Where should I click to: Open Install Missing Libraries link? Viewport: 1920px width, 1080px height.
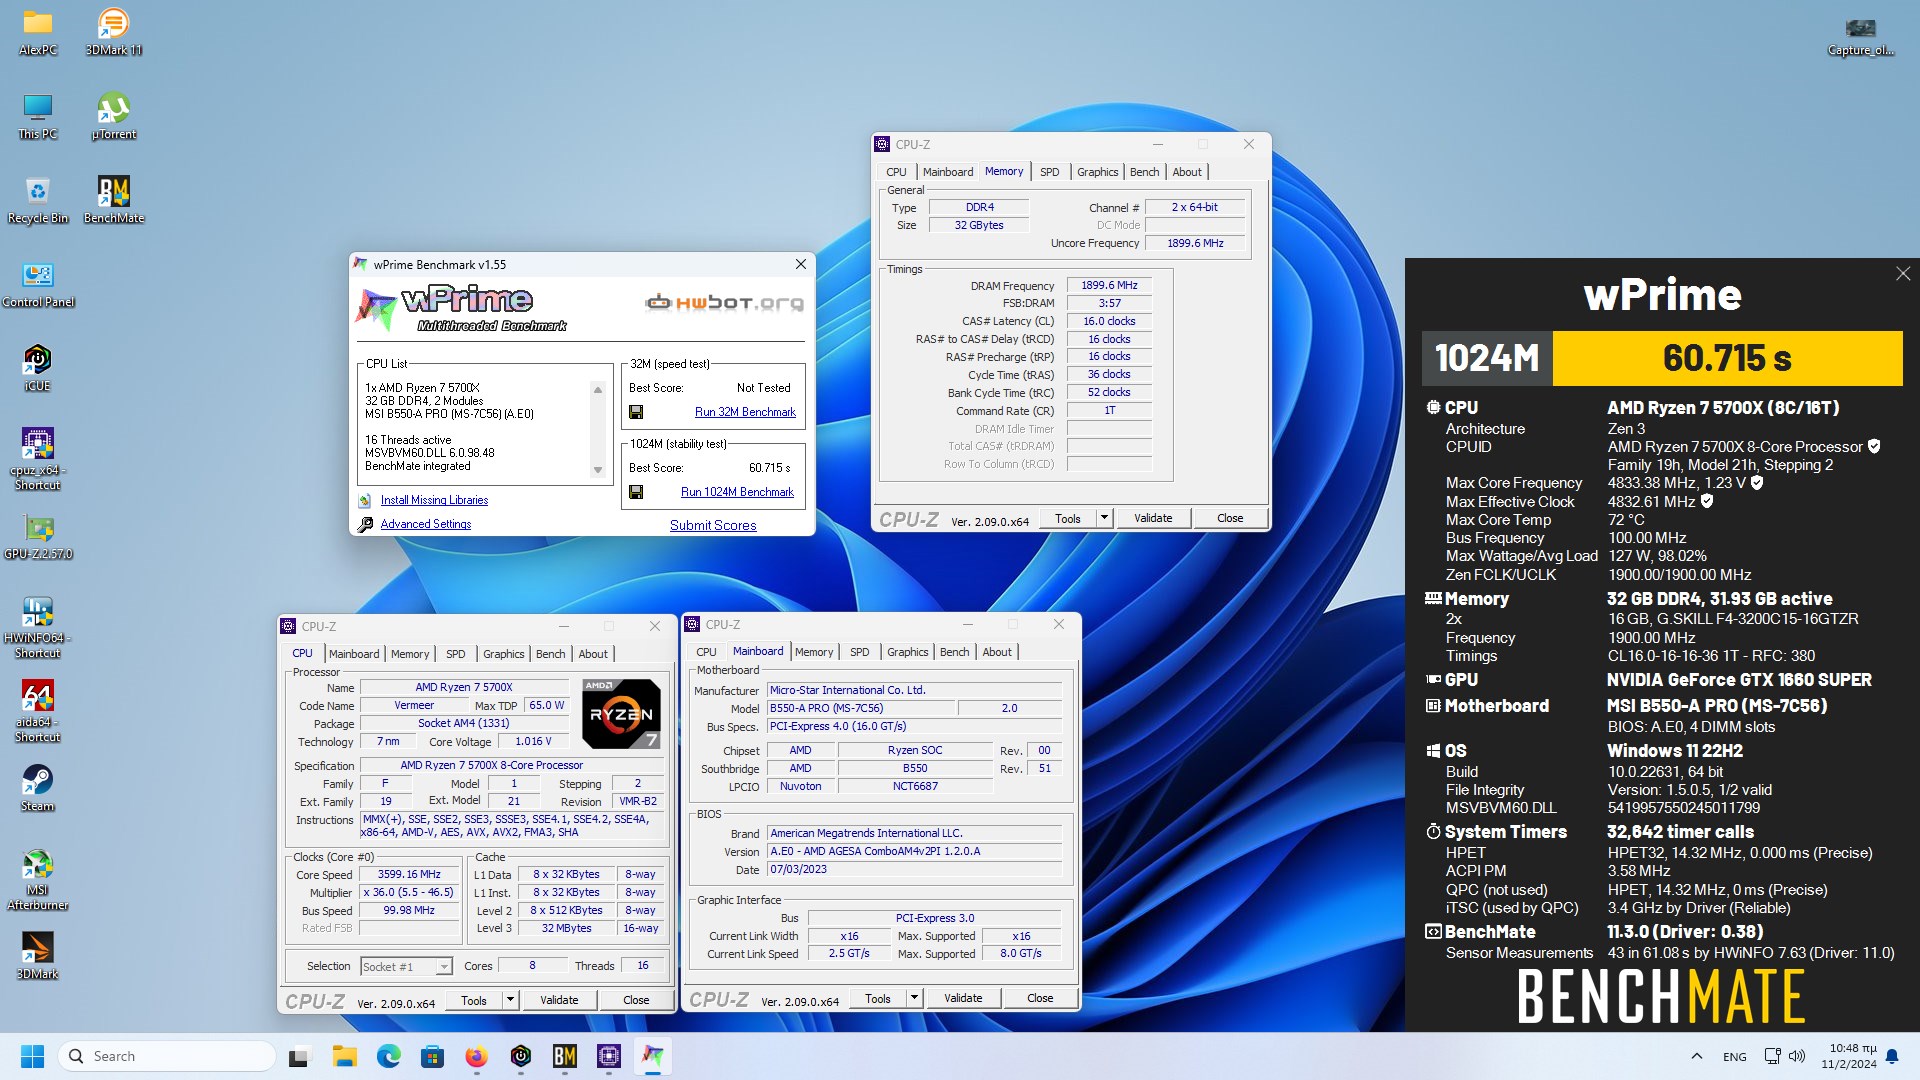coord(434,500)
